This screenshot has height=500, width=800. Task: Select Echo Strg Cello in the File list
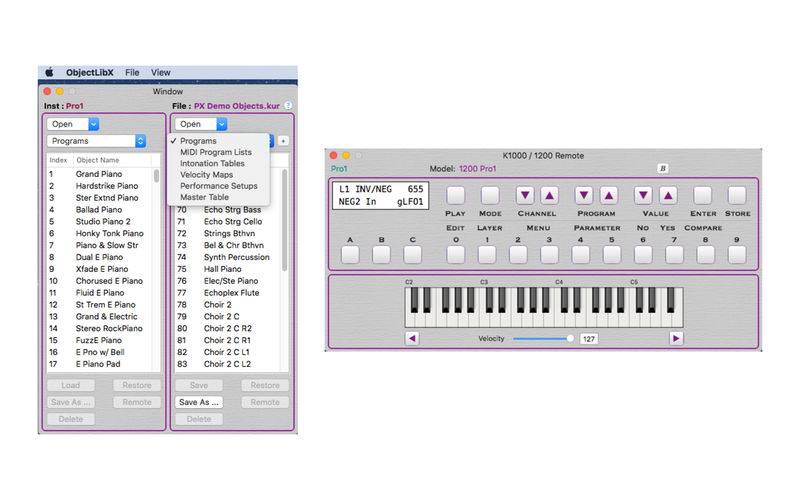pos(228,221)
